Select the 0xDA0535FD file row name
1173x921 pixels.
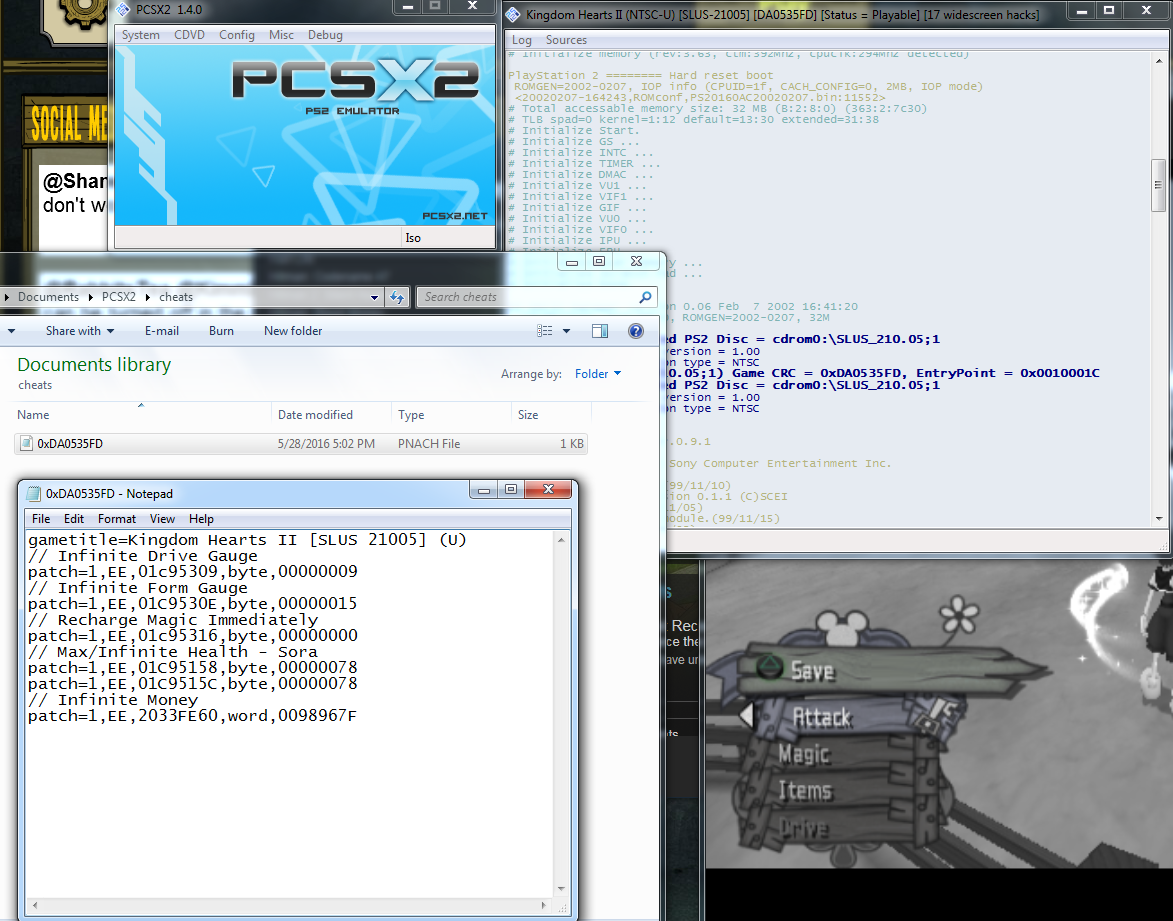(x=70, y=444)
